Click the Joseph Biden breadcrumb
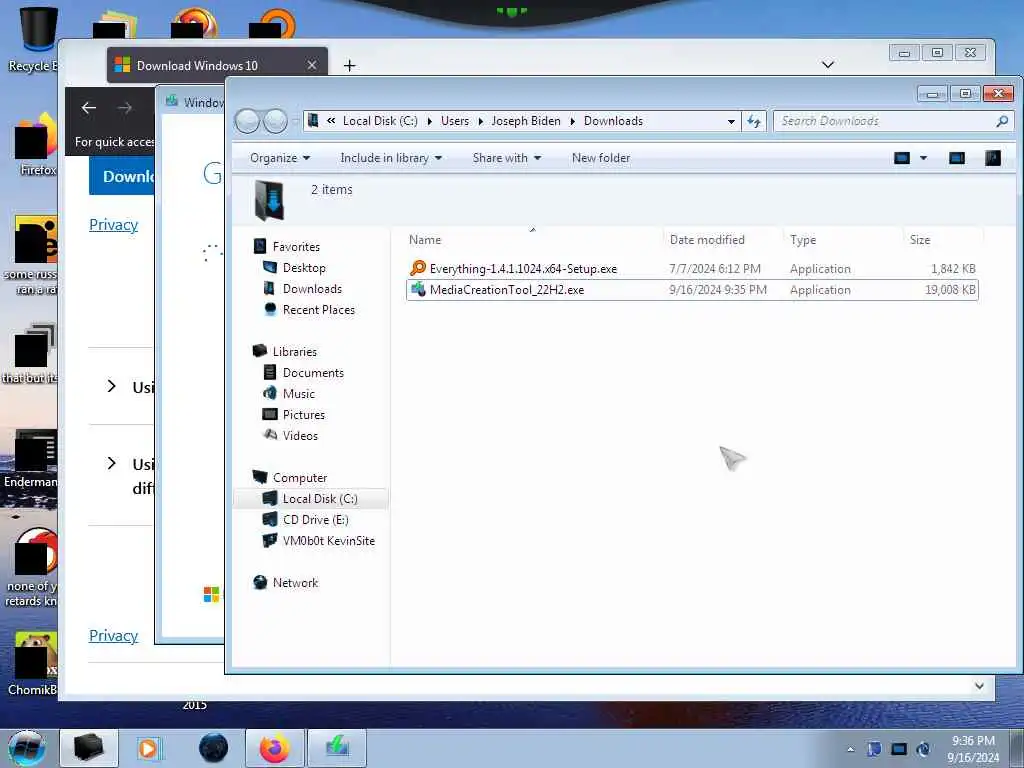Viewport: 1024px width, 768px height. (x=526, y=121)
